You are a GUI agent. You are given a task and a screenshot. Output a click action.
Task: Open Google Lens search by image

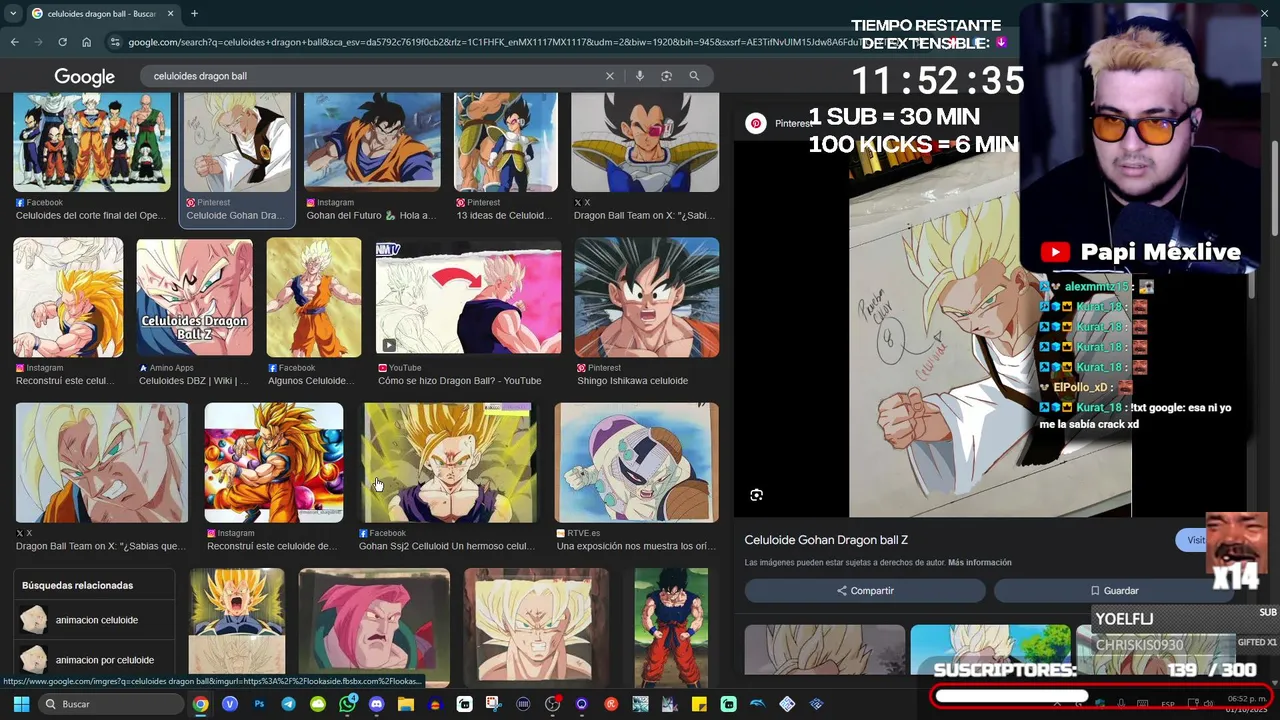666,76
